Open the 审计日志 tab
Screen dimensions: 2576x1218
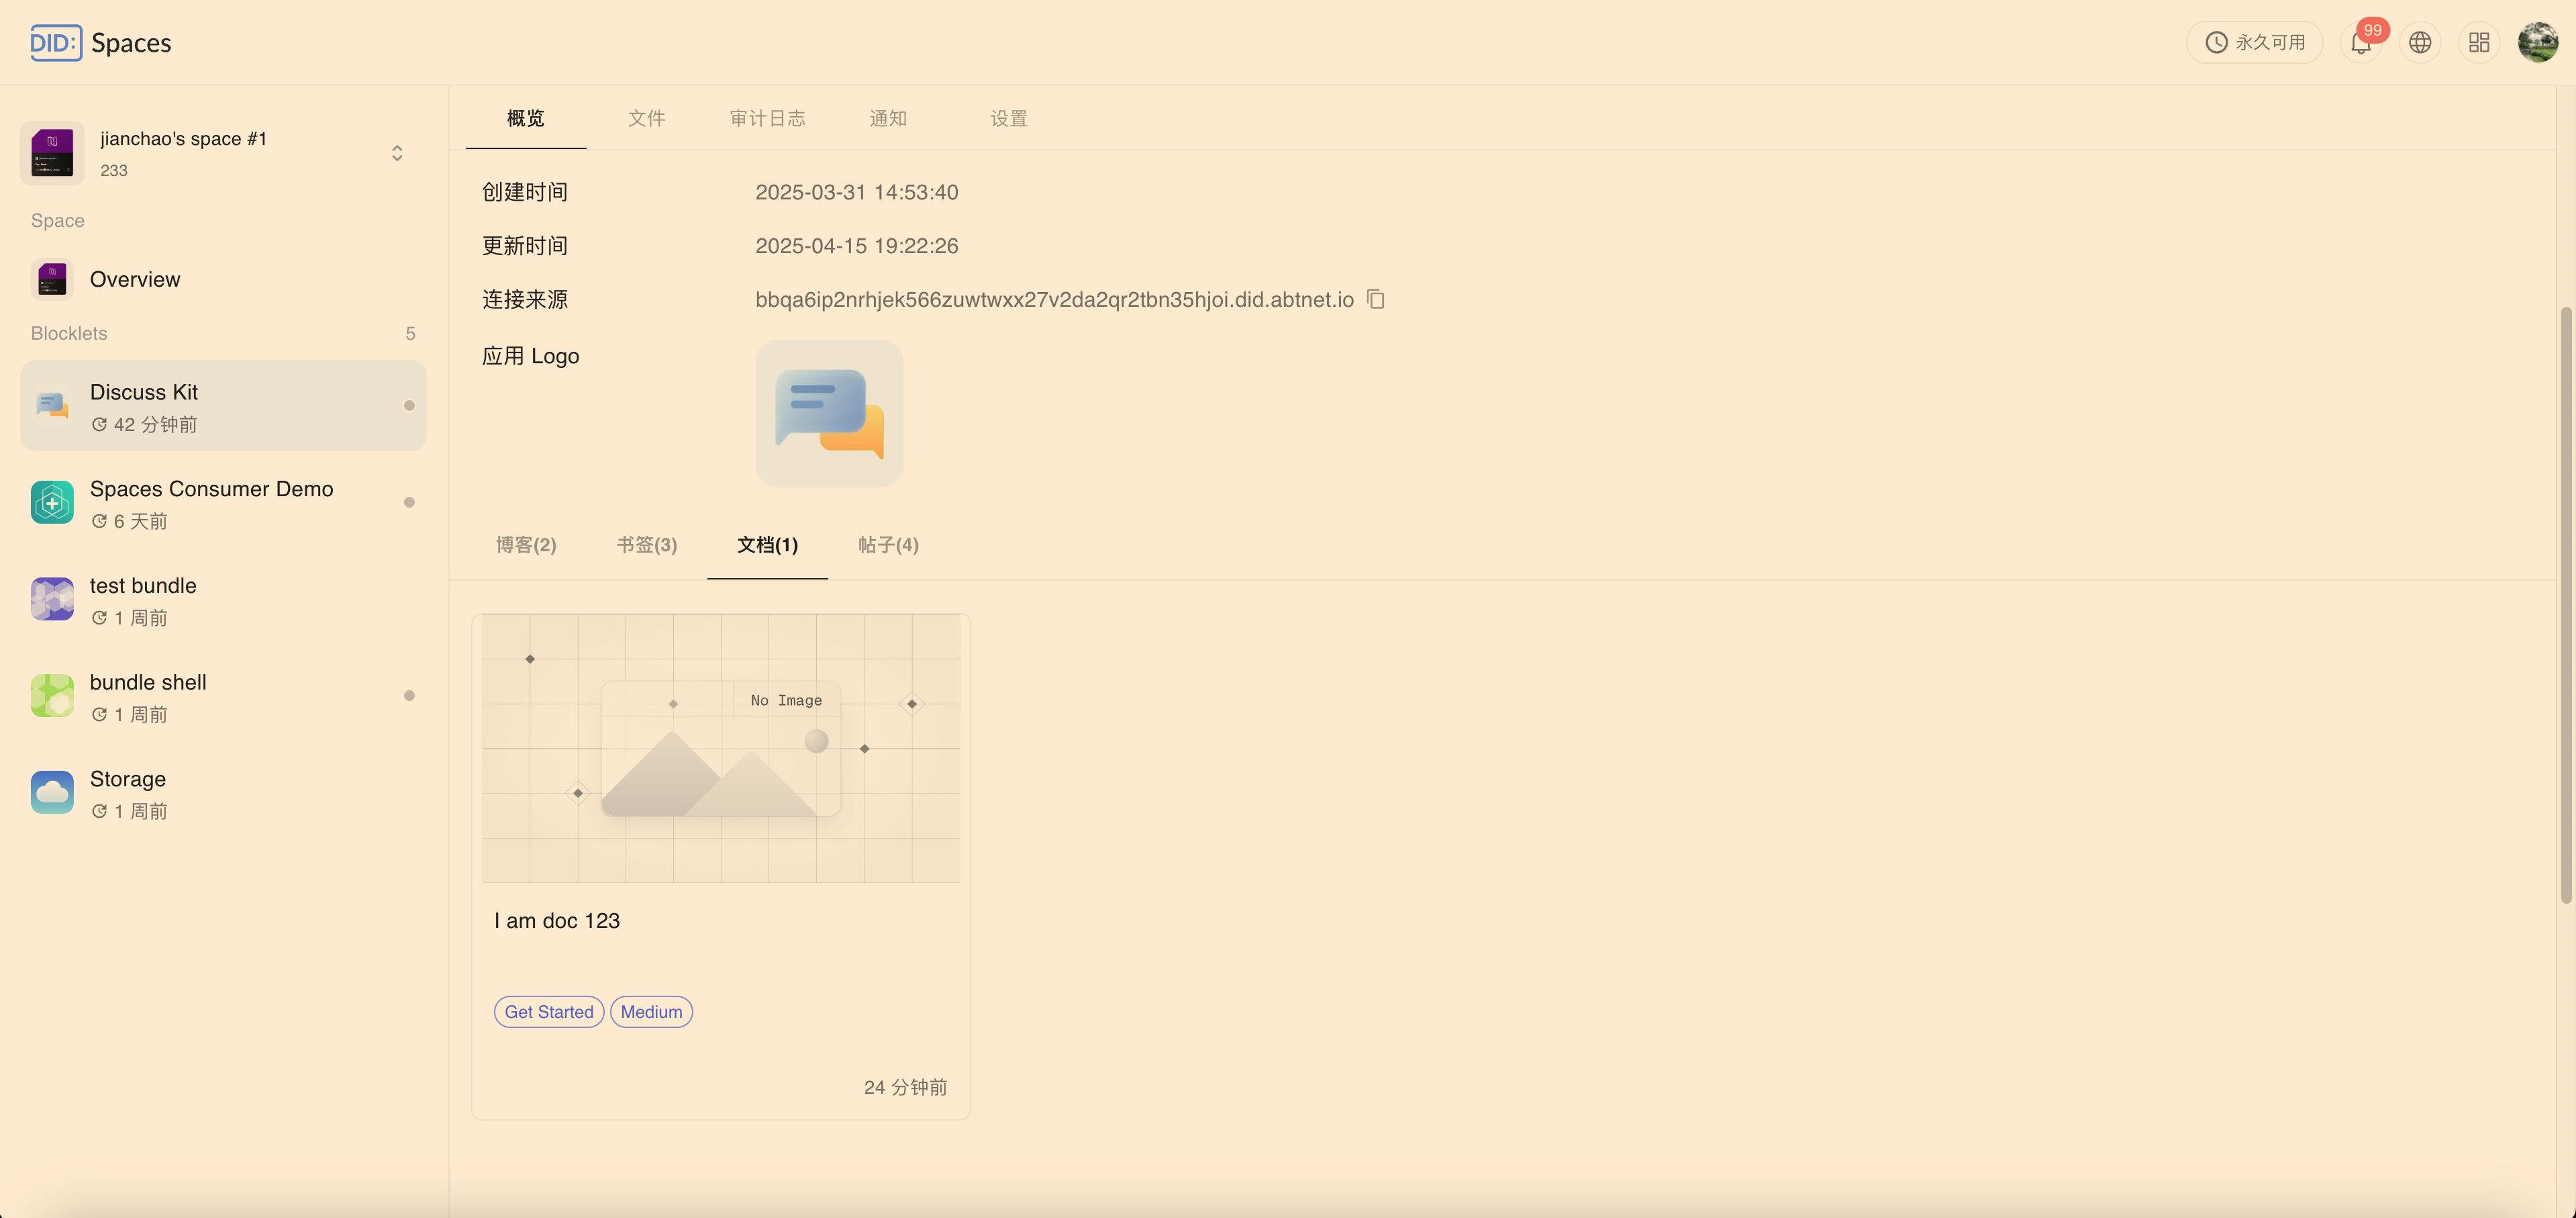click(x=767, y=118)
